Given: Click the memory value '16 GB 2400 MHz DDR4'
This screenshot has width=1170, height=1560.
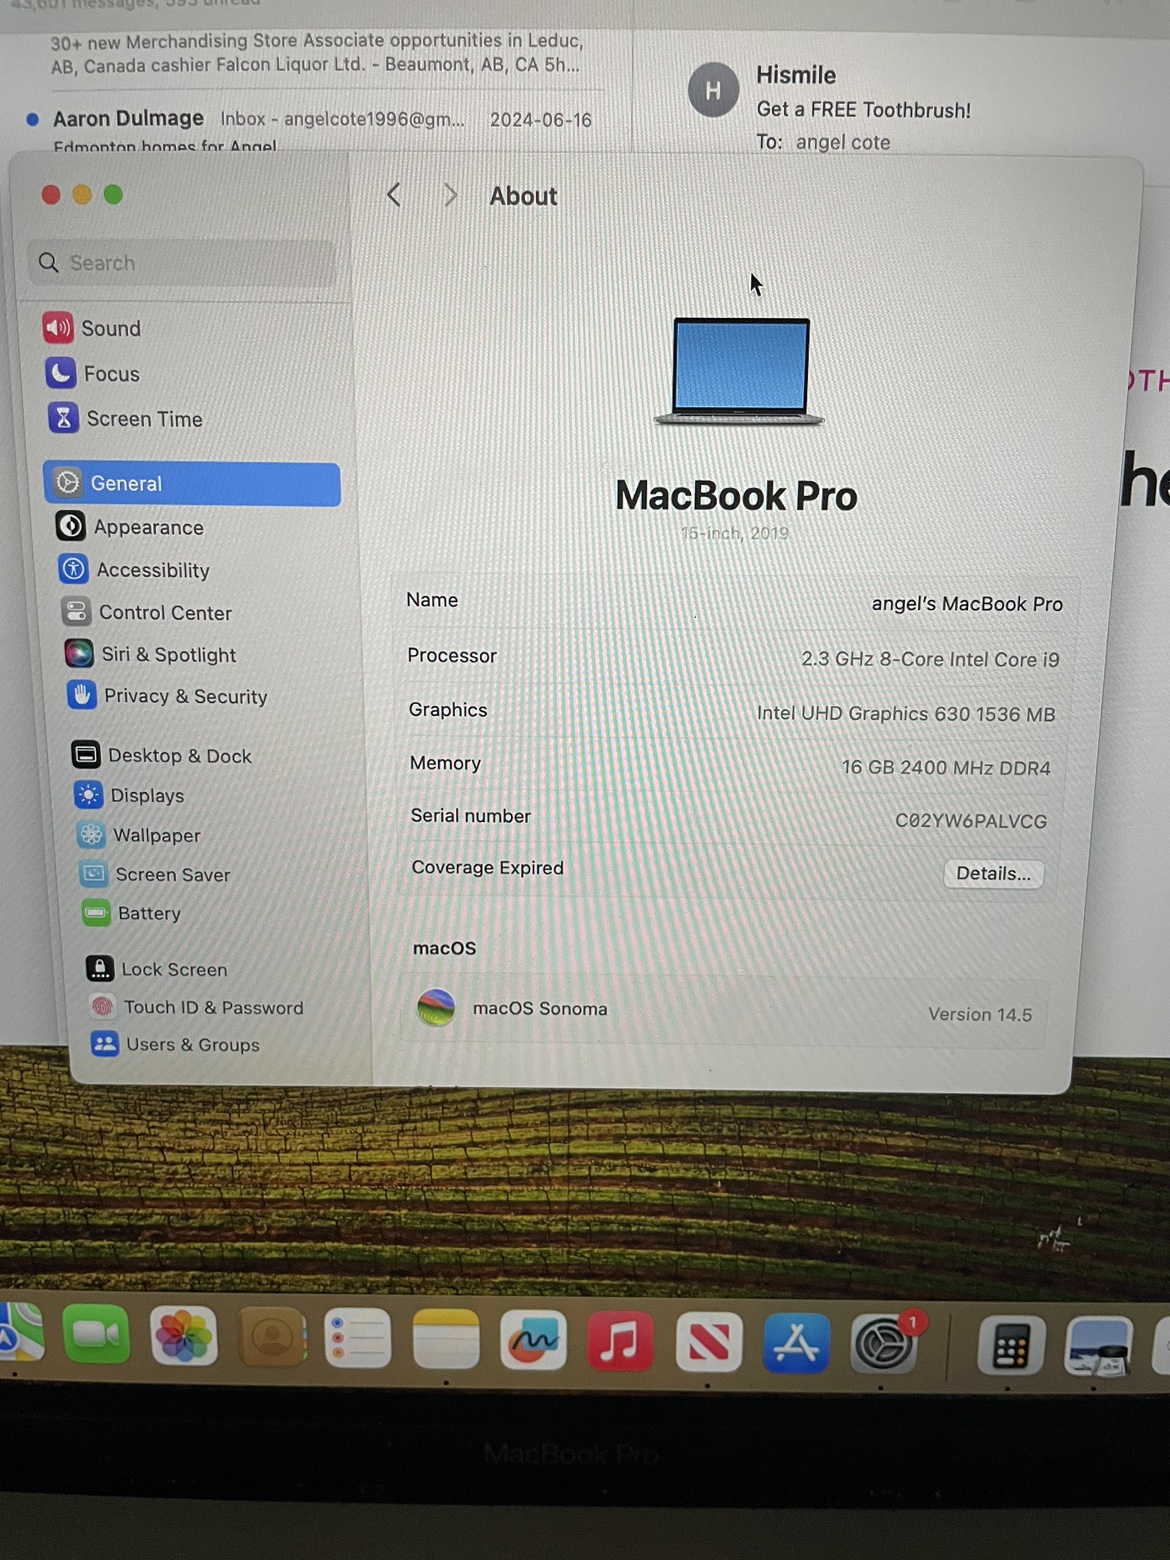Looking at the screenshot, I should point(946,768).
